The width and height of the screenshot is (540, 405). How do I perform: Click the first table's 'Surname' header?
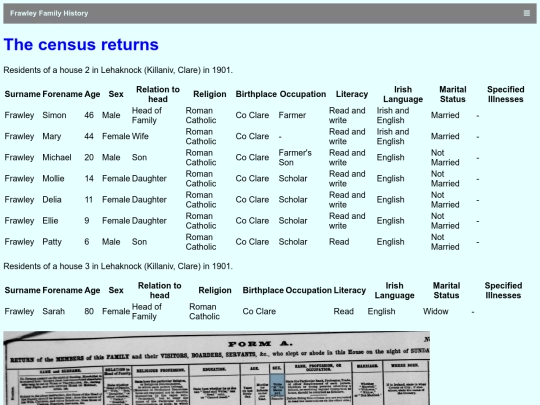coord(23,94)
